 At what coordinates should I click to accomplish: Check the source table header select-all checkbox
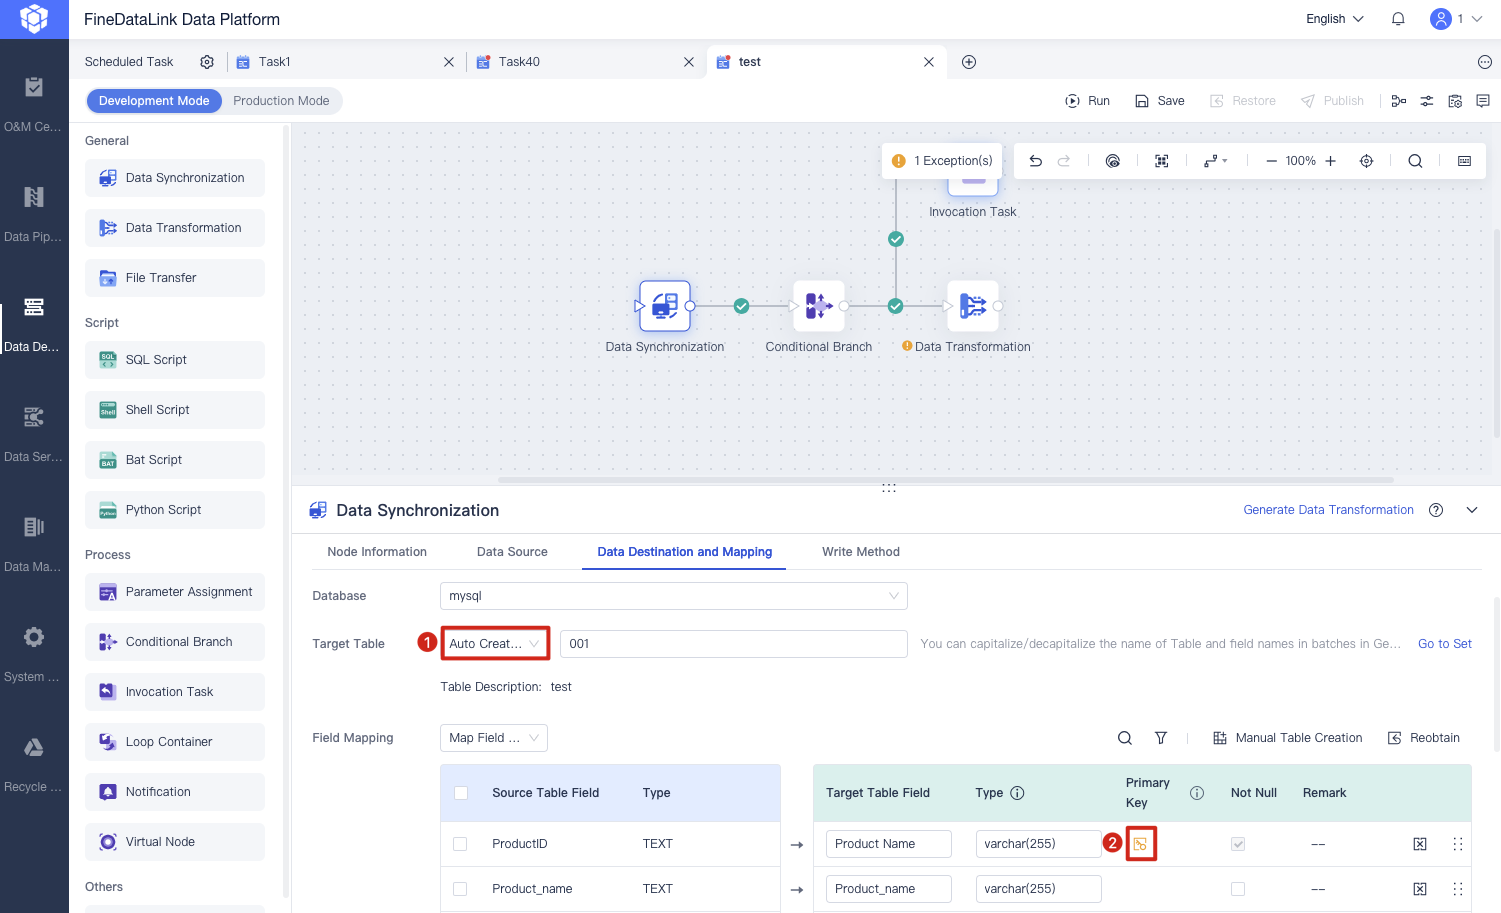coord(461,793)
